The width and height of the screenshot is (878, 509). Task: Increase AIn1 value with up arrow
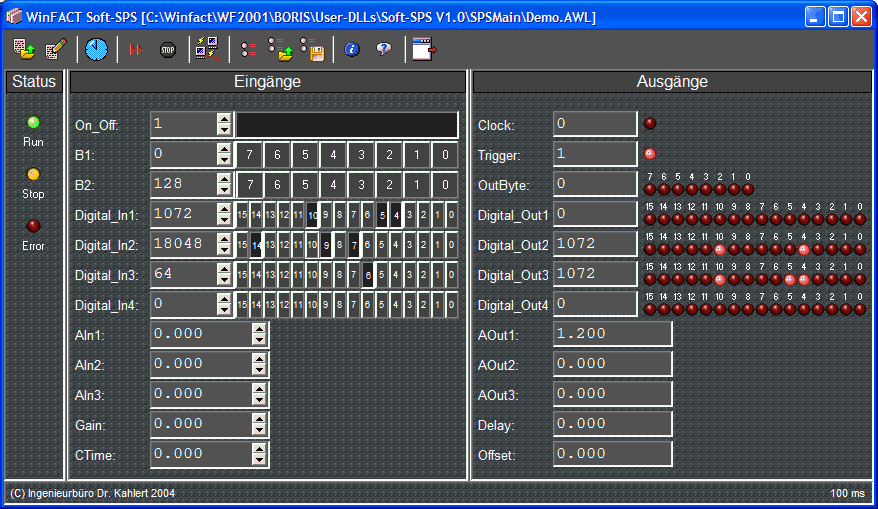[259, 329]
